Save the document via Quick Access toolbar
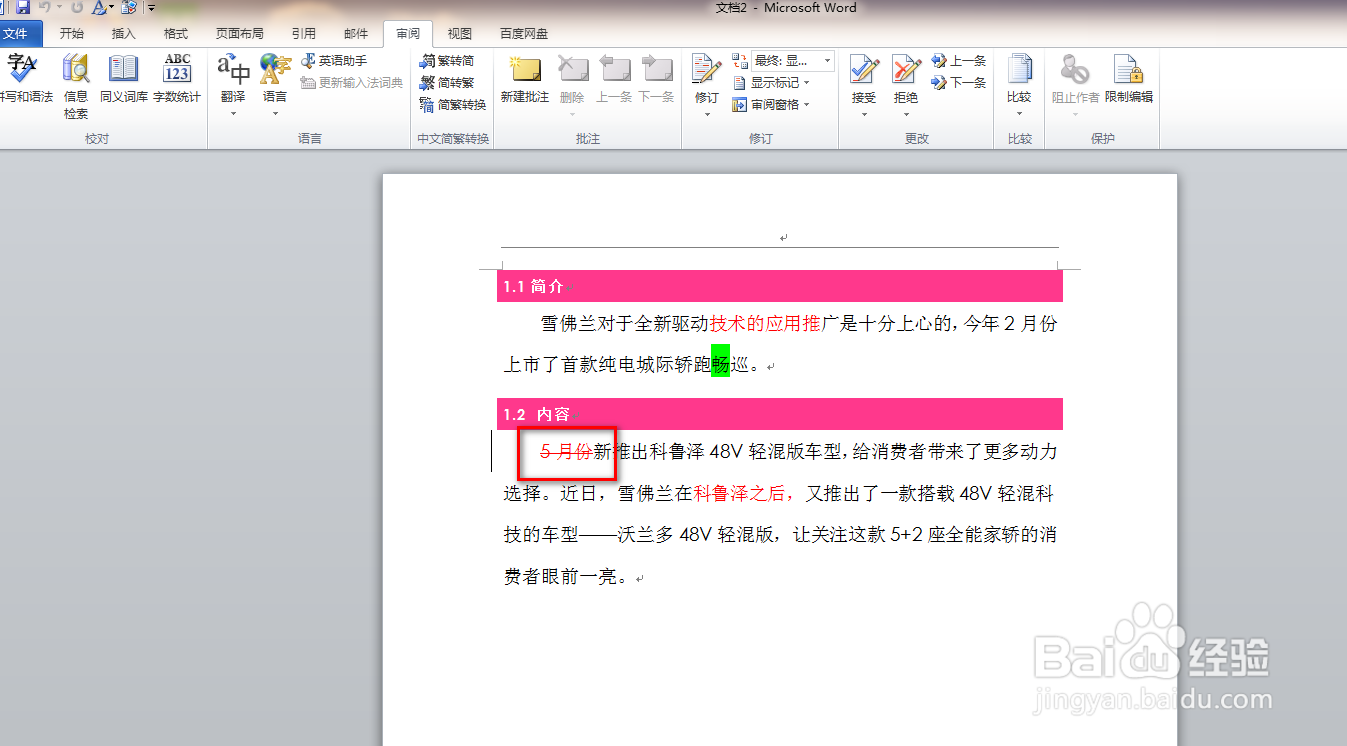Screen dimensions: 1347x746 click(x=22, y=8)
